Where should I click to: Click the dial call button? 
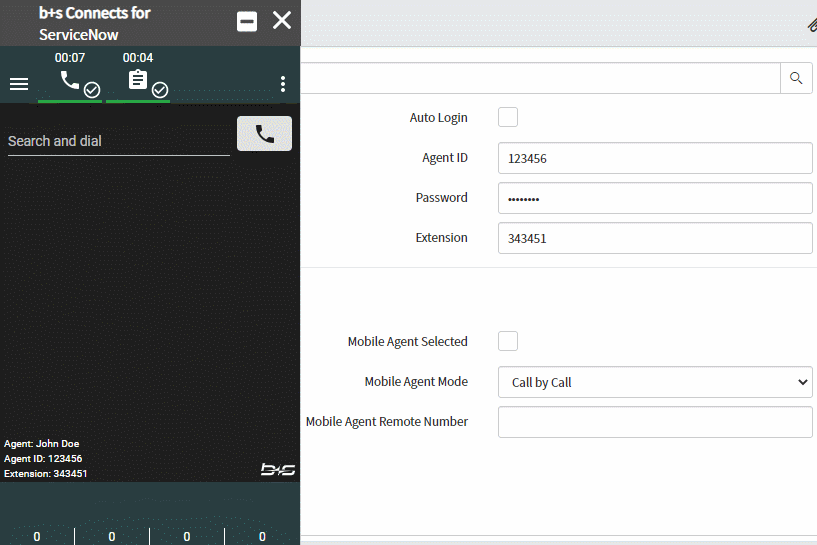pyautogui.click(x=264, y=134)
